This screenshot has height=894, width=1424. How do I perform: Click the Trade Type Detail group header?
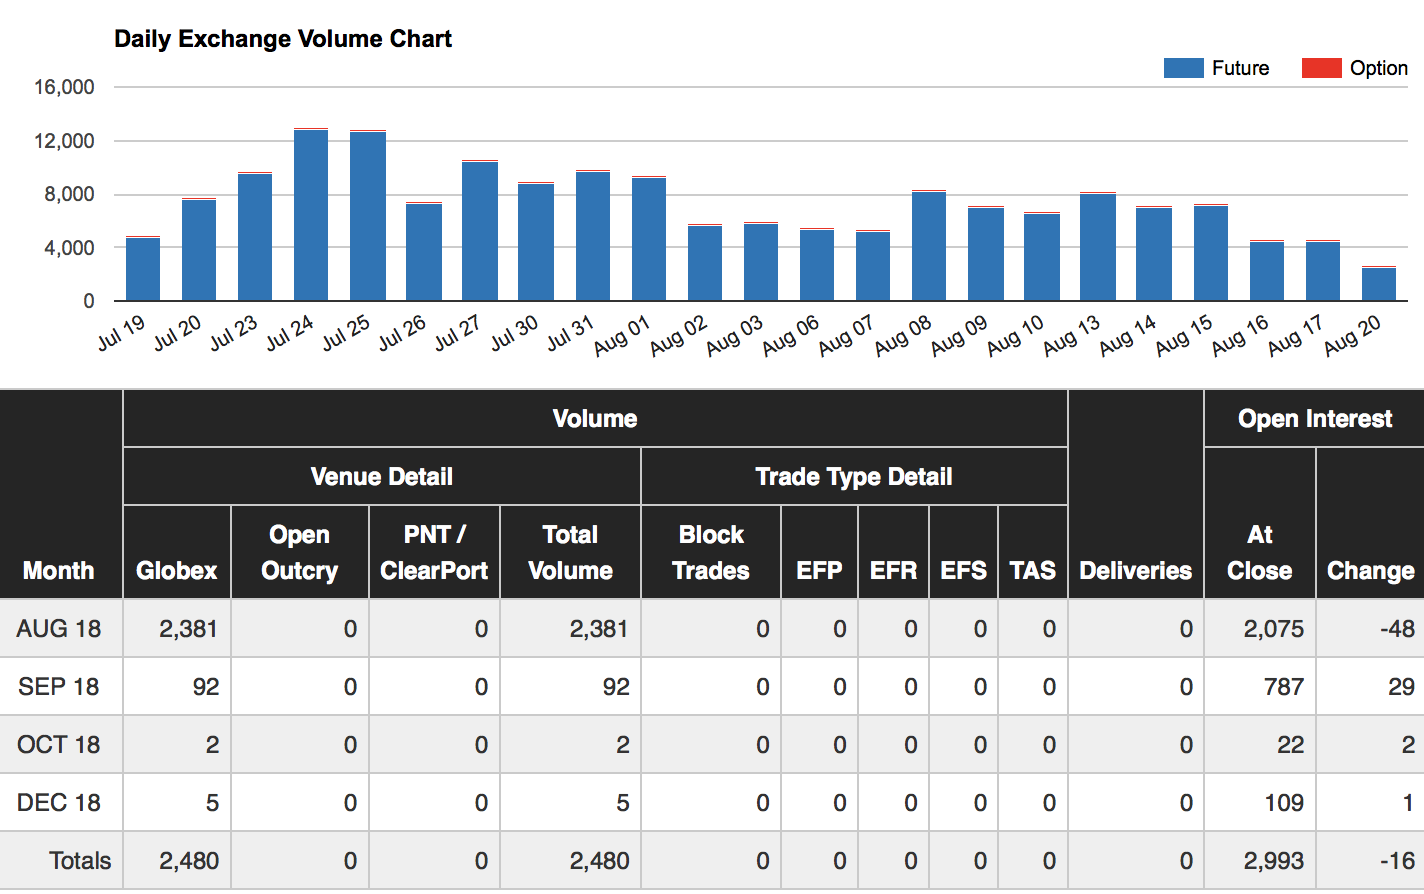coord(854,477)
